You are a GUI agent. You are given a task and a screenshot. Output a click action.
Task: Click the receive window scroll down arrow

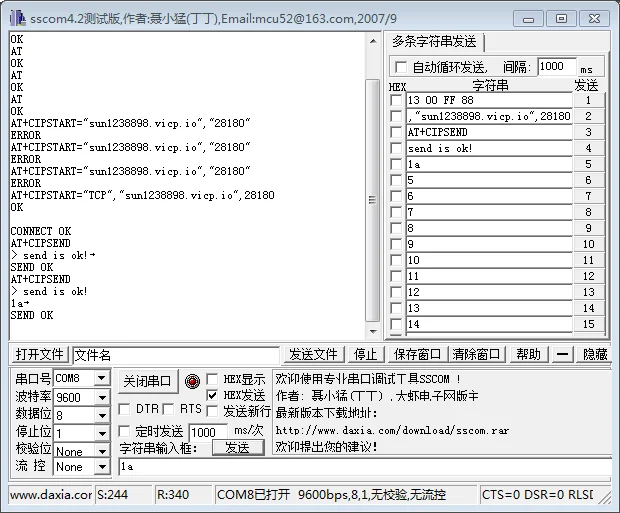pos(373,331)
